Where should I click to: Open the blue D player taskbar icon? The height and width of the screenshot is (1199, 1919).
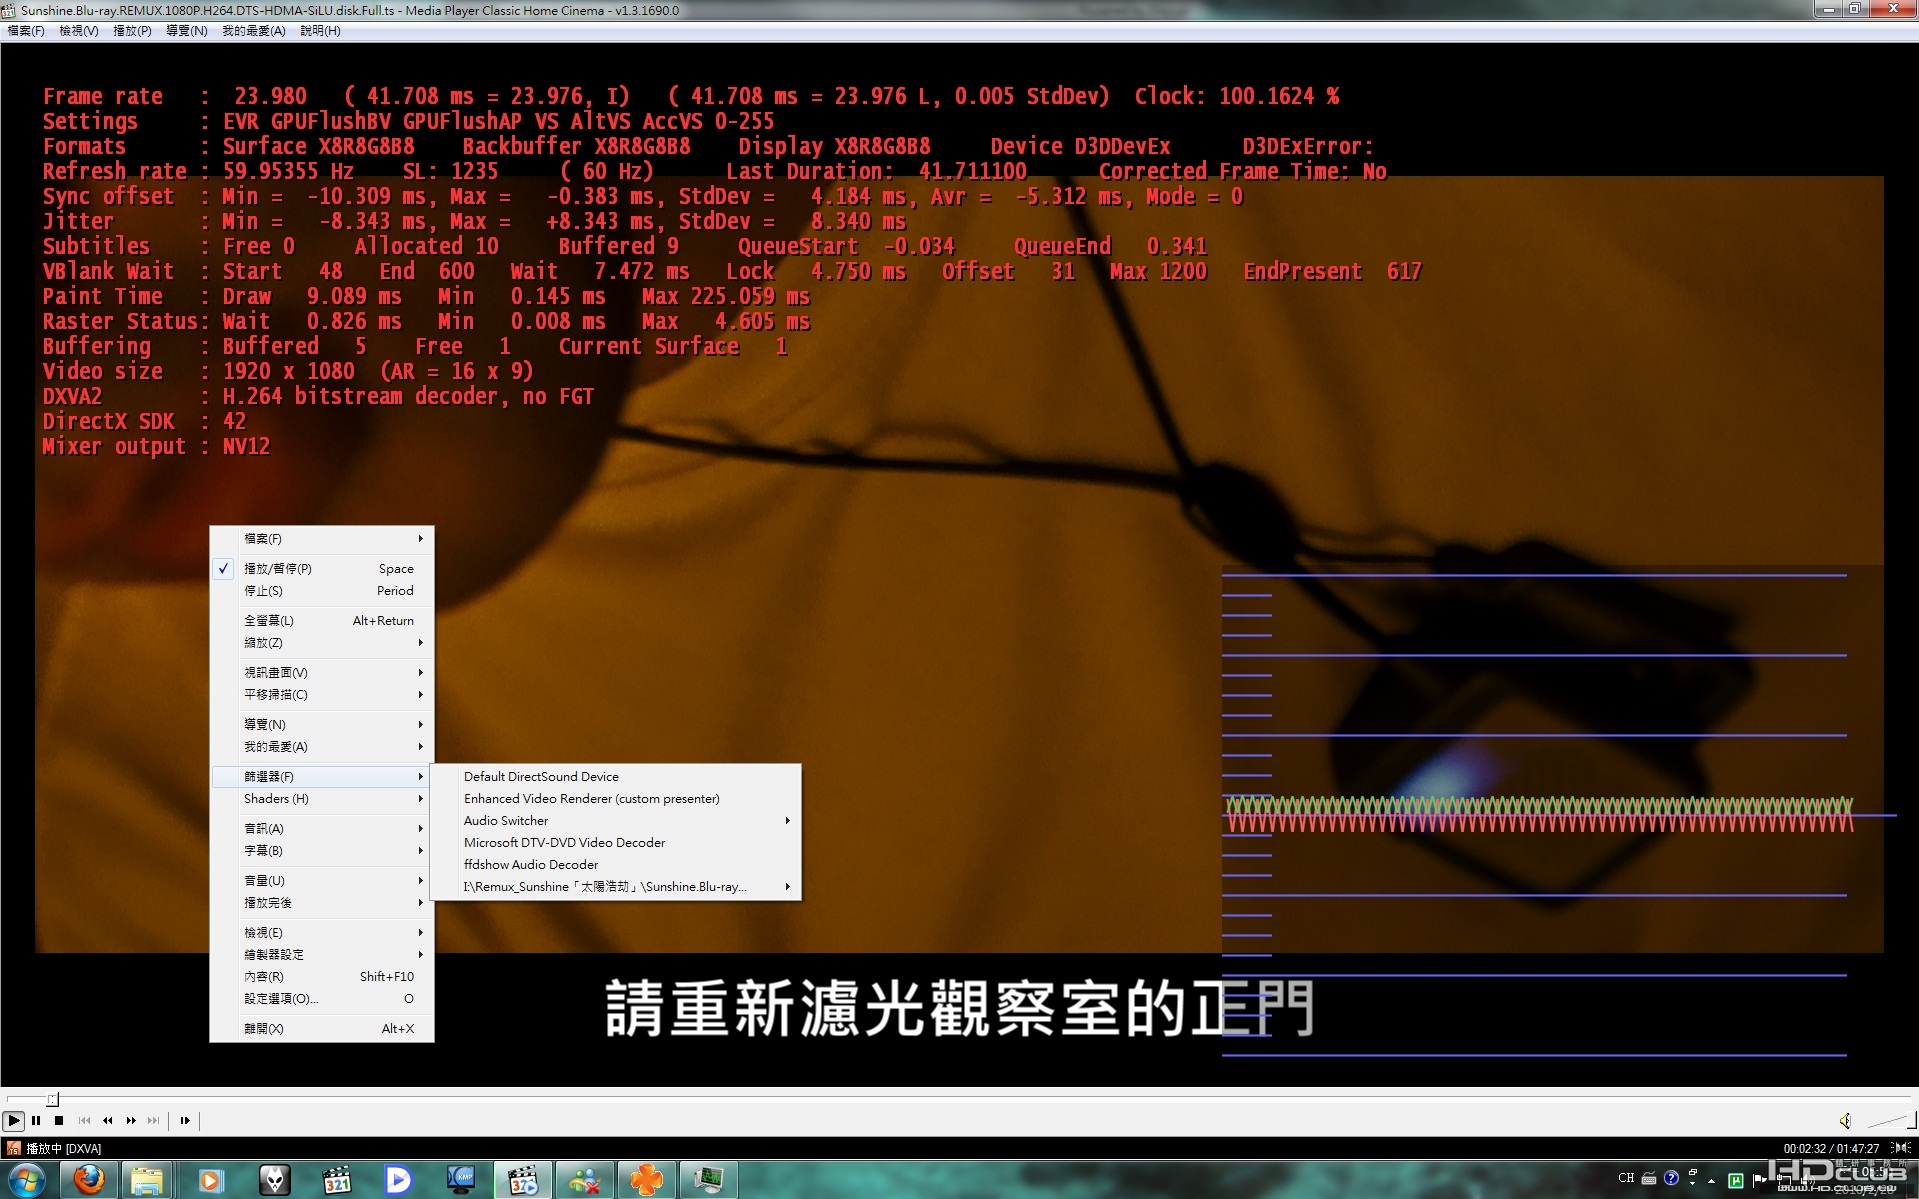point(398,1180)
